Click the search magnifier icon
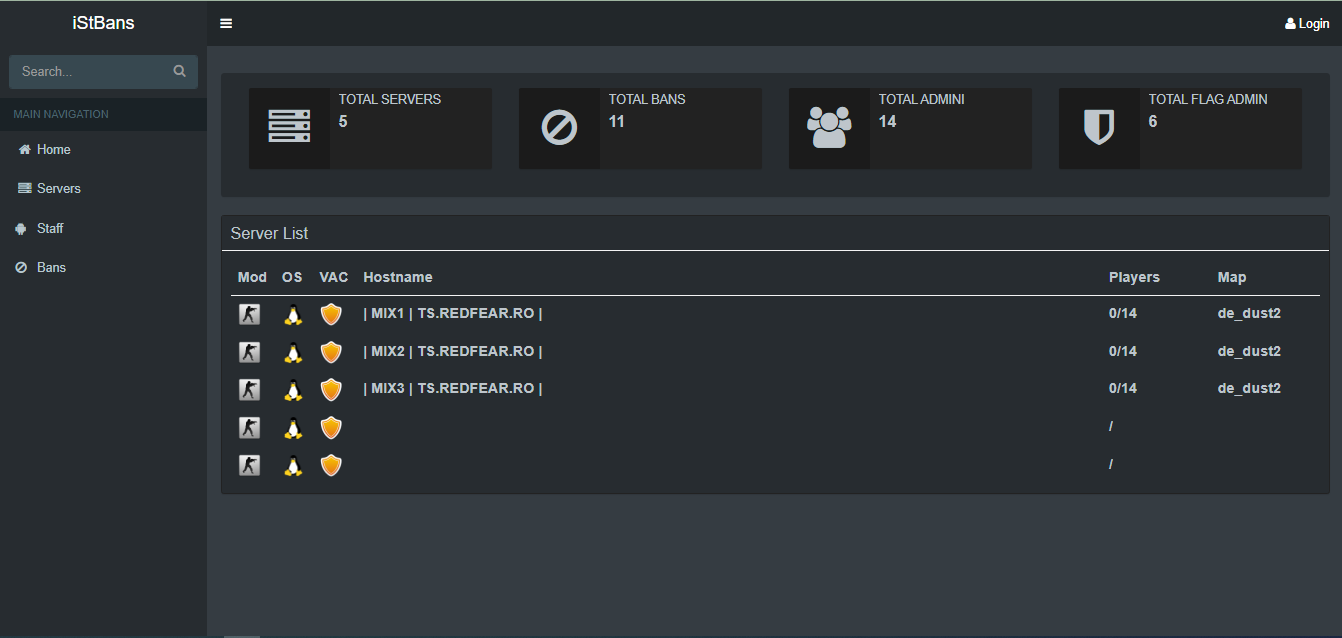The image size is (1342, 638). (x=180, y=71)
